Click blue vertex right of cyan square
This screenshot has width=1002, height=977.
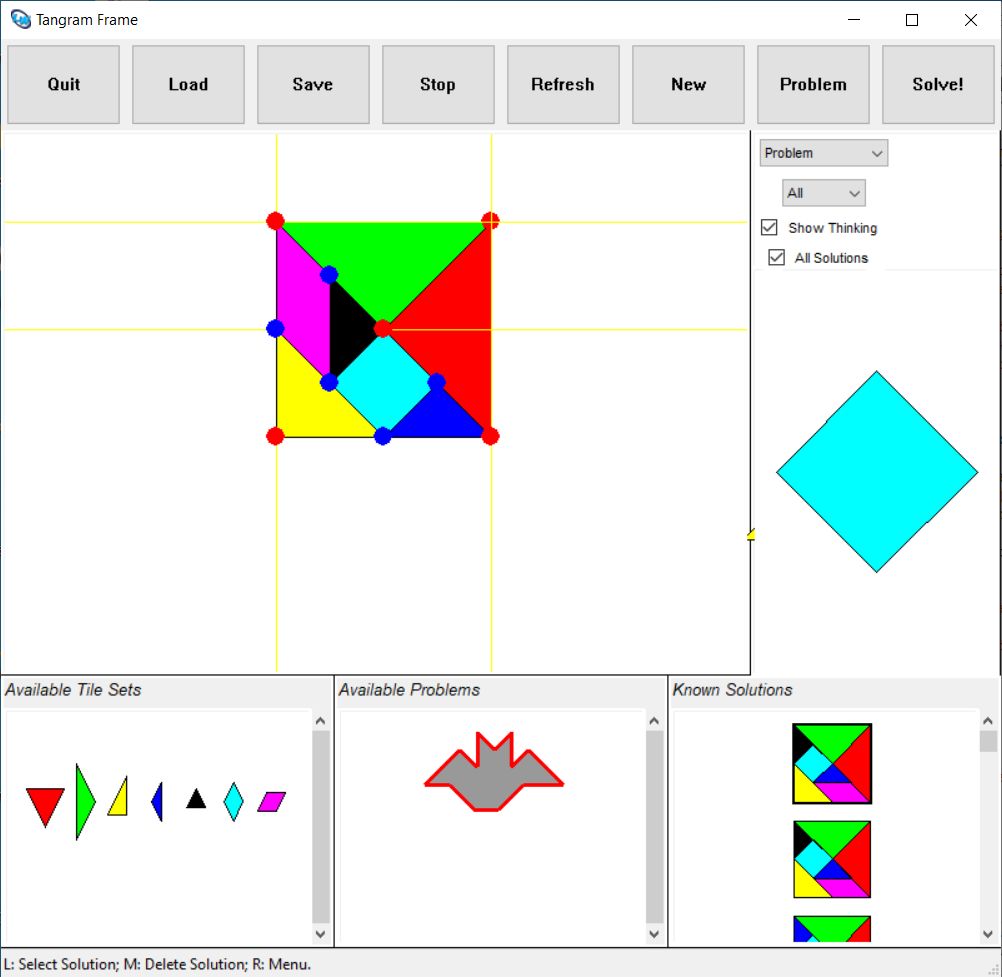tap(436, 383)
